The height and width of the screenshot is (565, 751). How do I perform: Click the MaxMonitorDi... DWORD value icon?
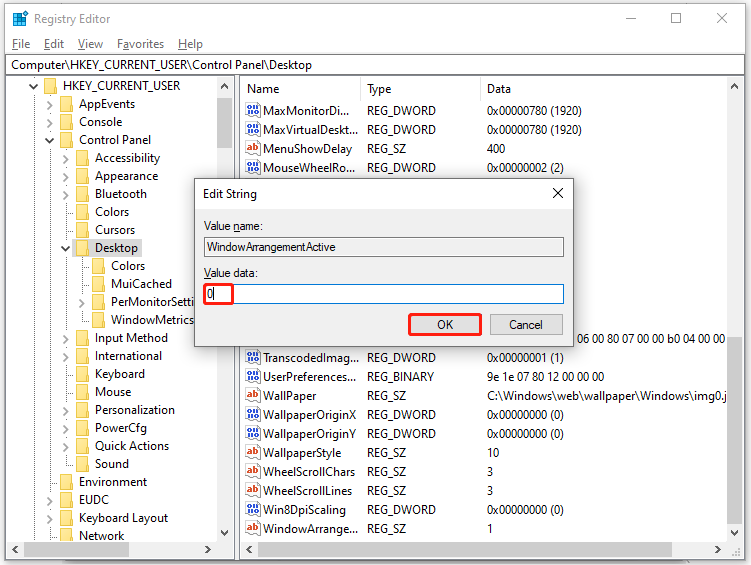tap(253, 110)
